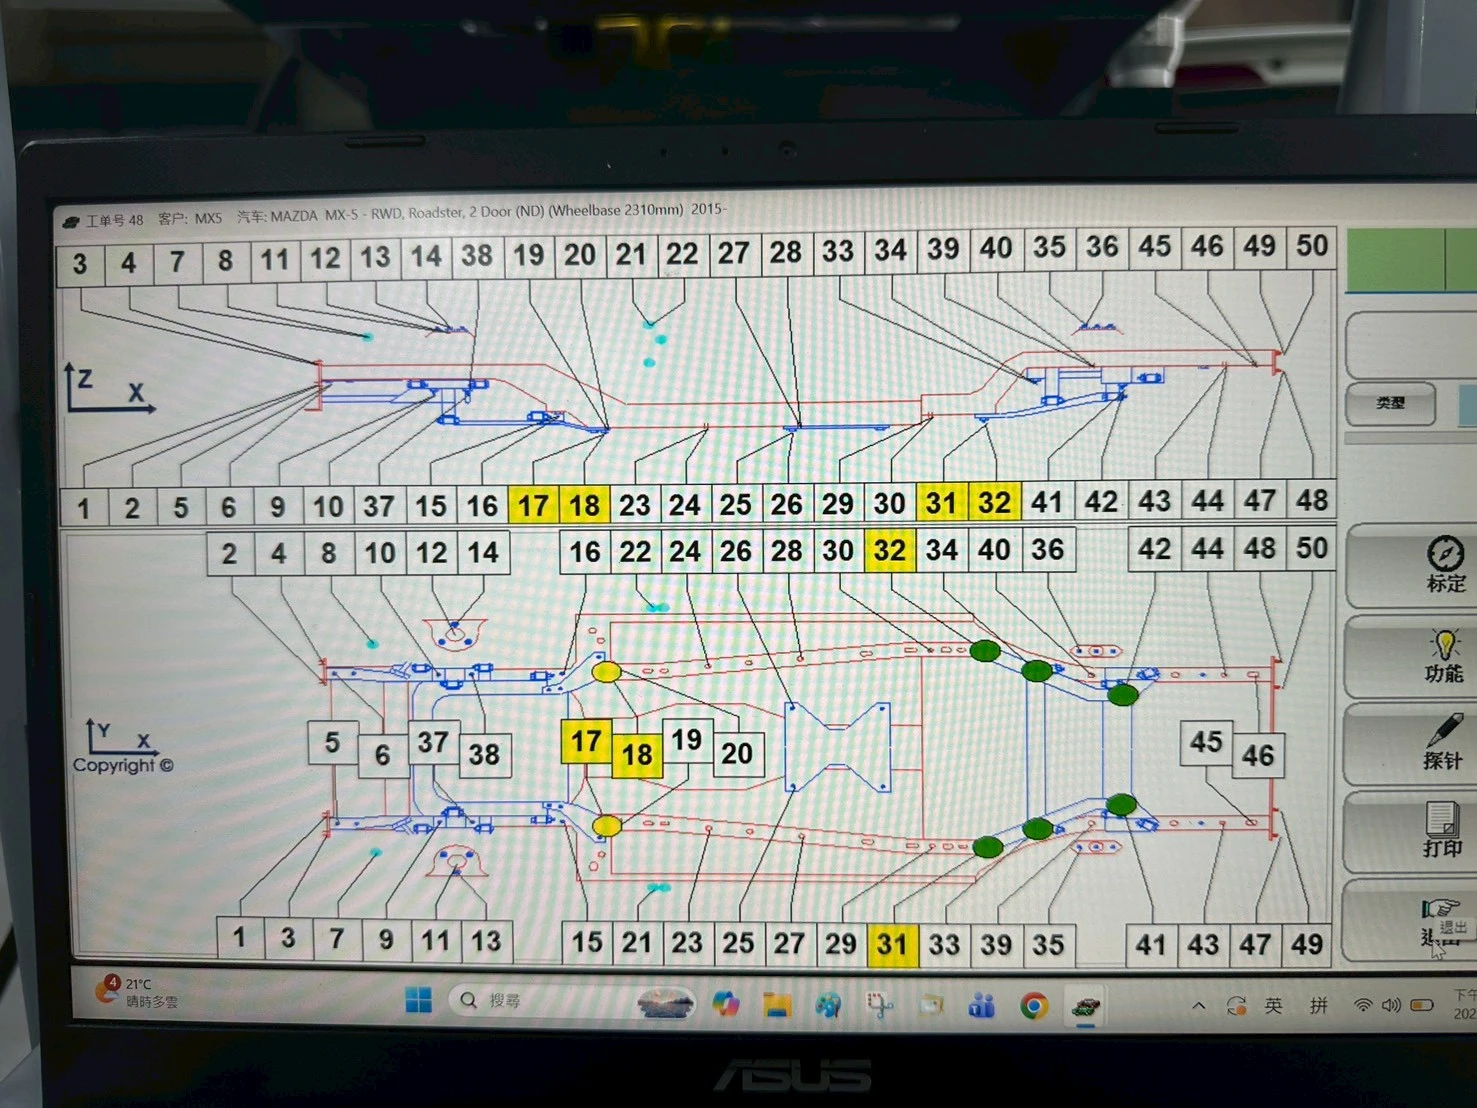Select point 38 in the Y-X top view
Viewport: 1477px width, 1108px height.
point(485,754)
